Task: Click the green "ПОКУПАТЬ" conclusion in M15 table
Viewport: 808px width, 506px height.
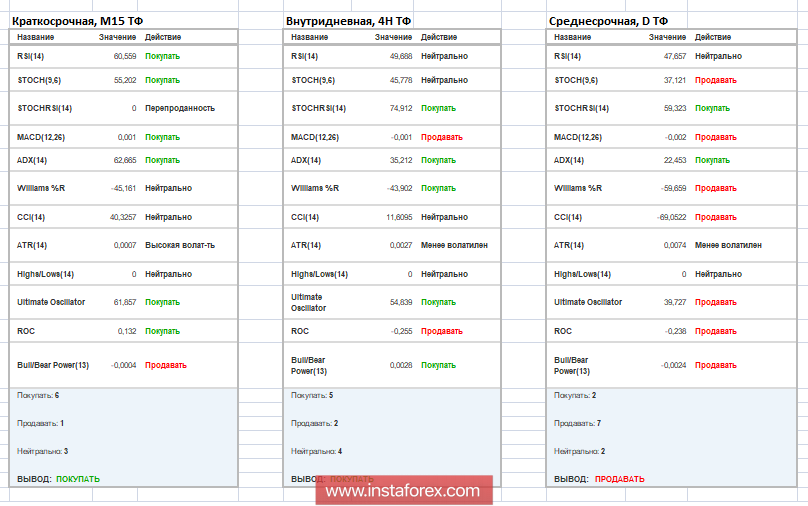Action: coord(78,479)
